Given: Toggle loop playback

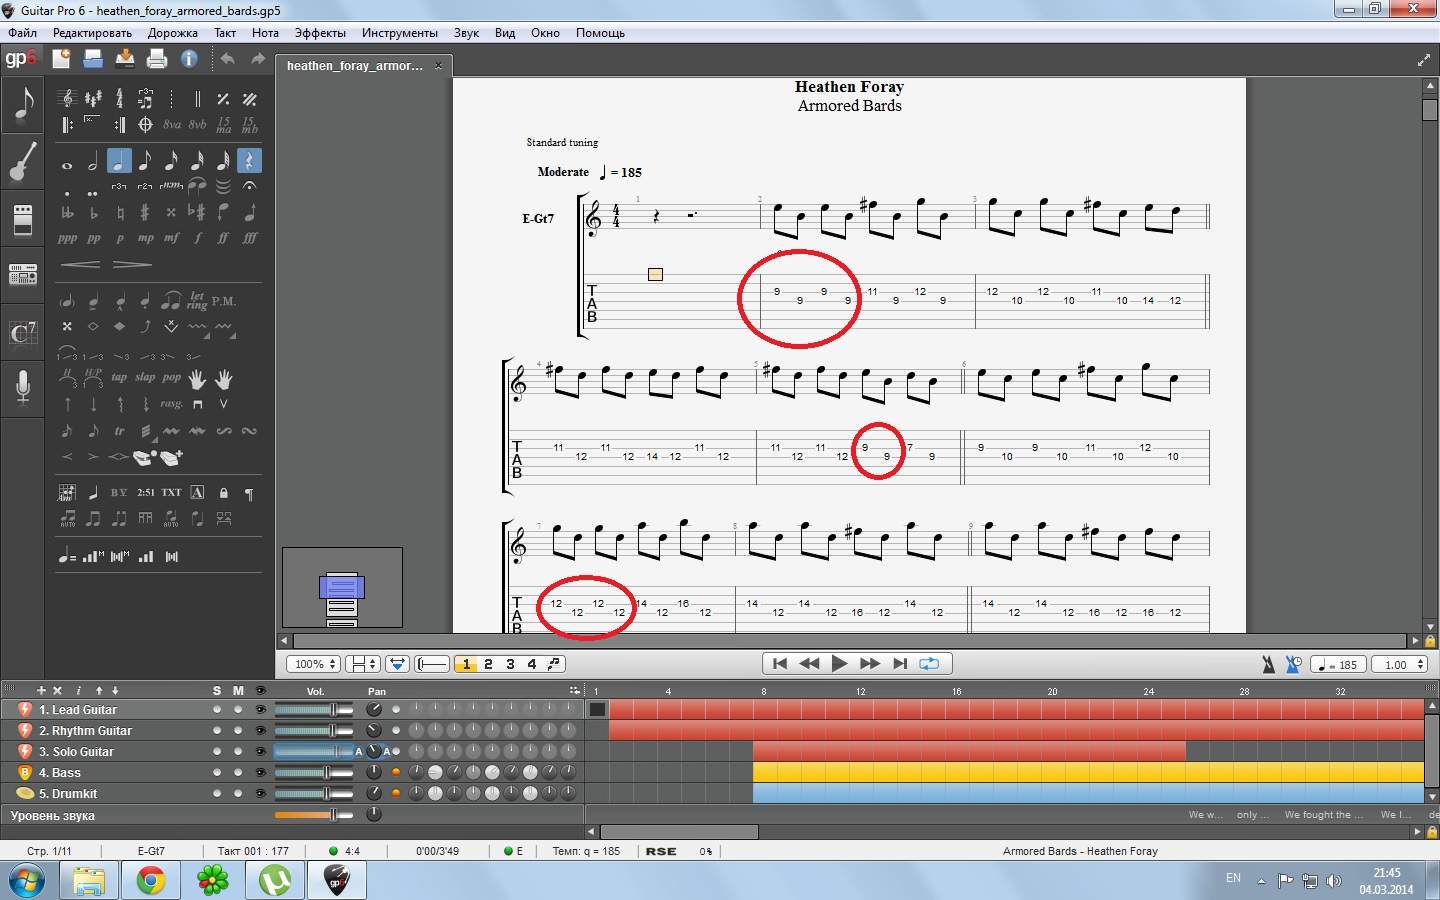Looking at the screenshot, I should [929, 663].
